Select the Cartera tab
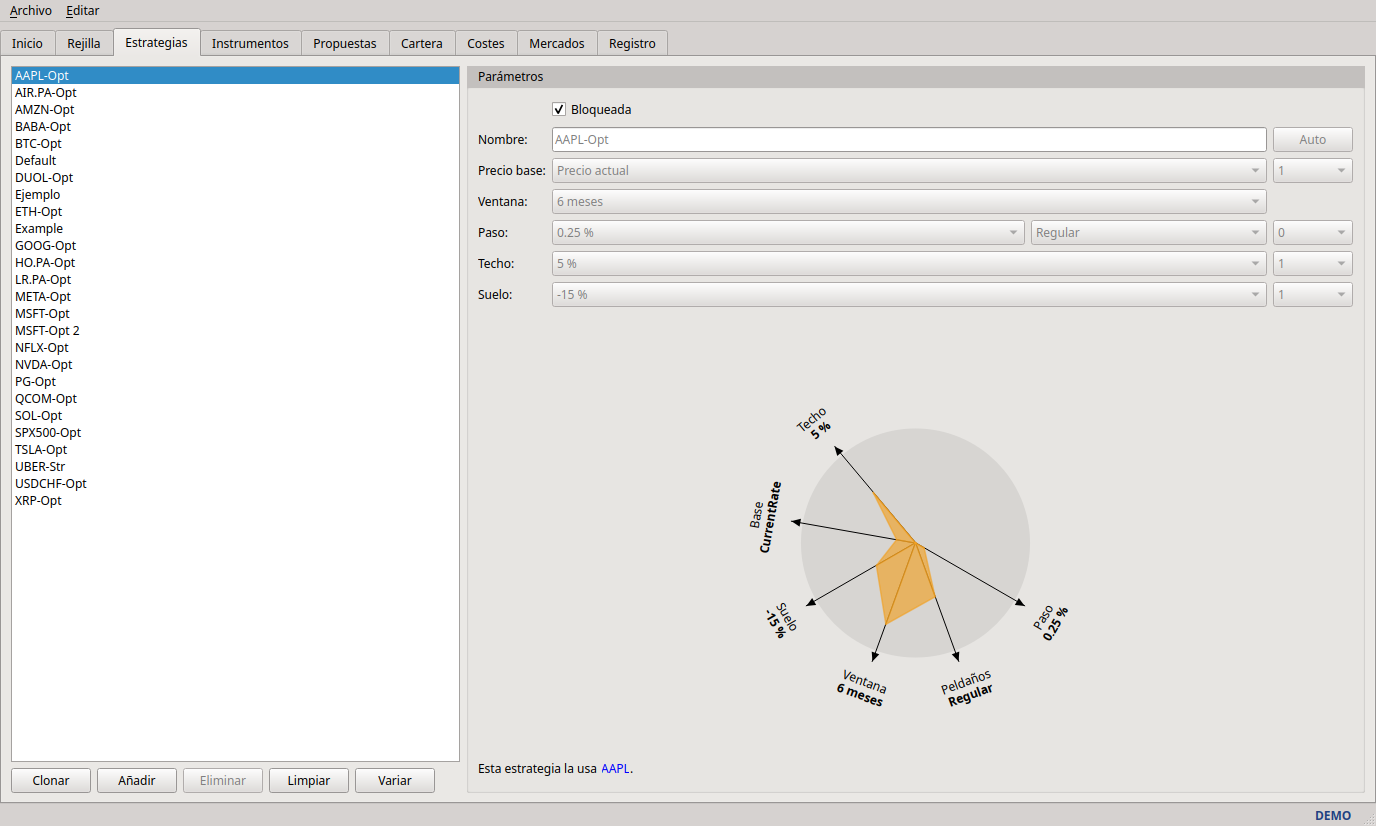Viewport: 1376px width, 826px height. coord(422,43)
